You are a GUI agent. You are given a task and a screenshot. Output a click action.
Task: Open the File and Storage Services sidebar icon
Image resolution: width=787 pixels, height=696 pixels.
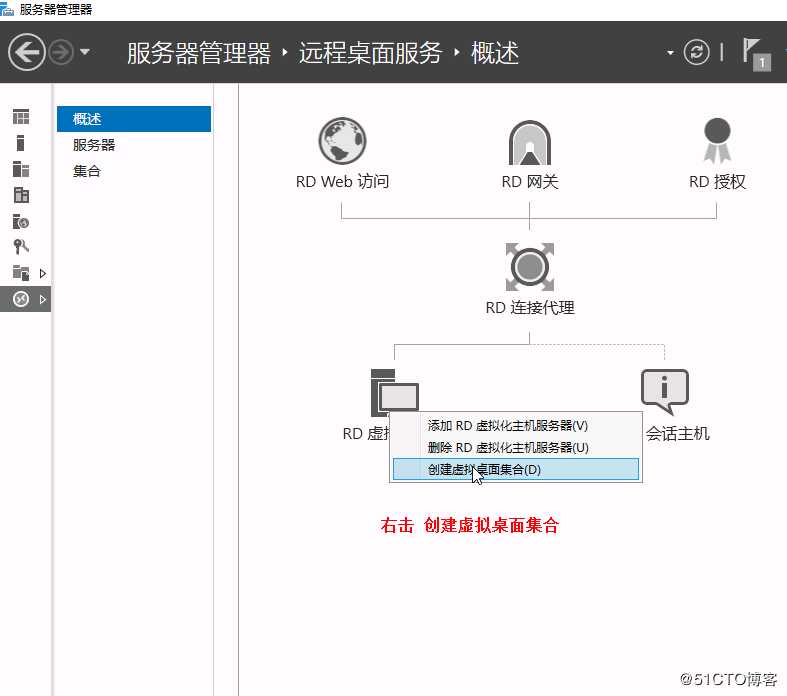pyautogui.click(x=21, y=273)
